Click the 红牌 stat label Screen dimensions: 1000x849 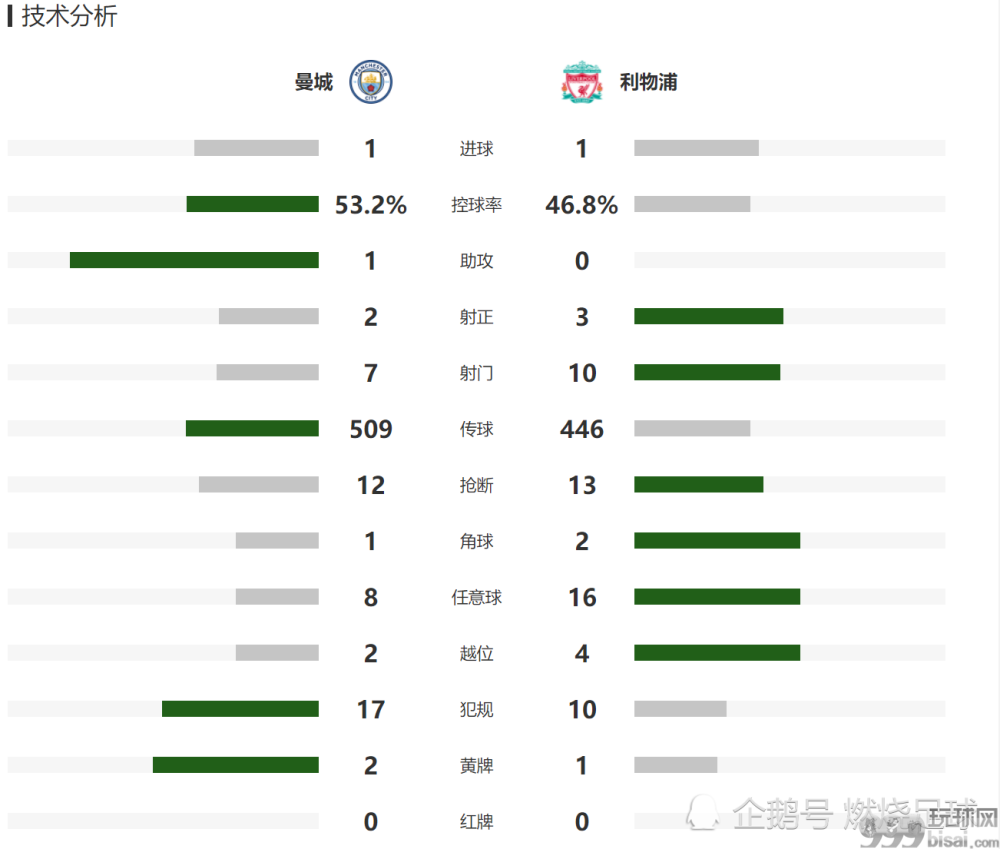coord(476,822)
